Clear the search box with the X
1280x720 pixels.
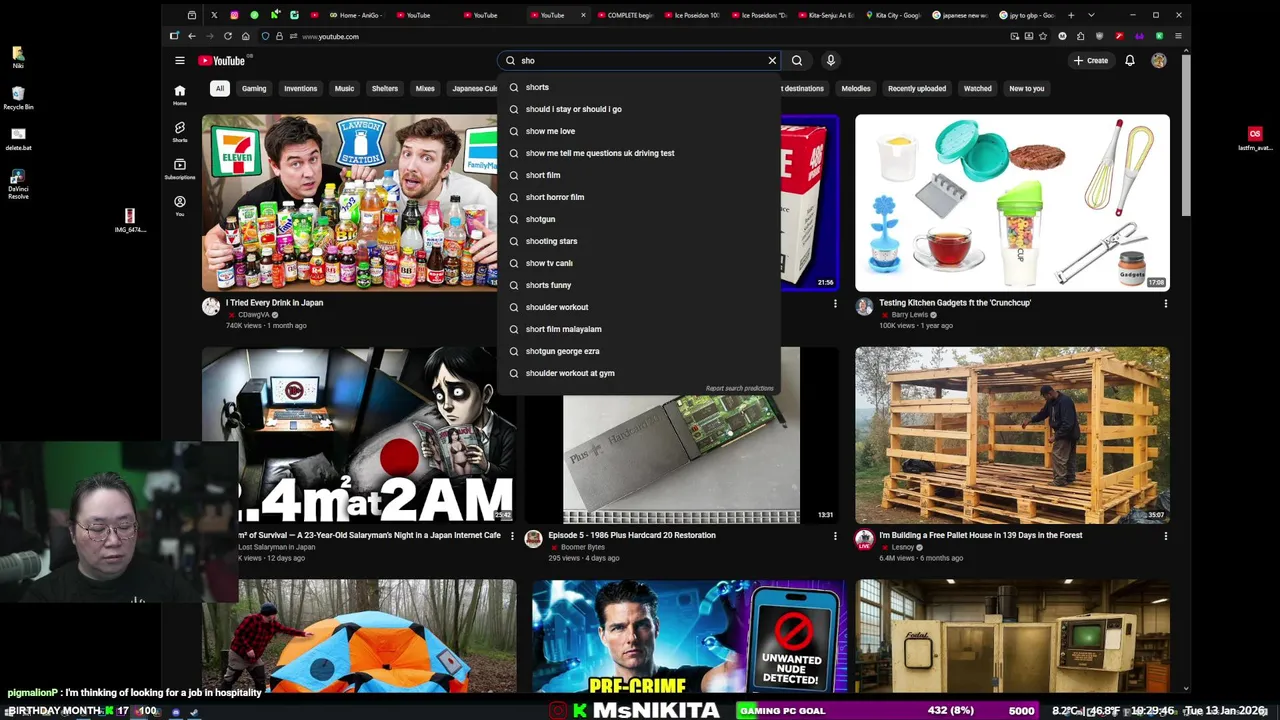point(772,60)
